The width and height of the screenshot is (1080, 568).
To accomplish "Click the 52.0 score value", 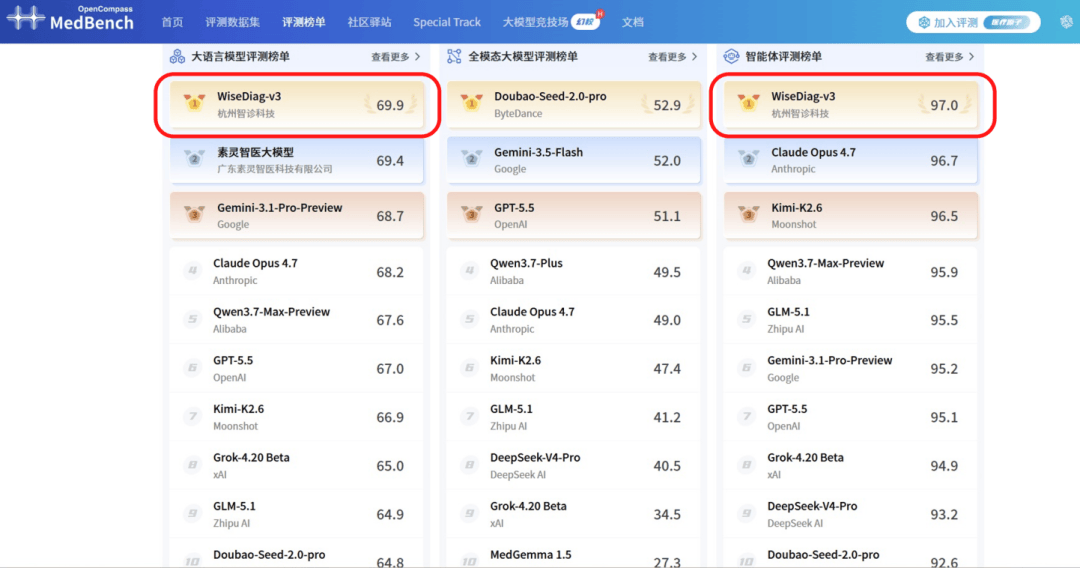I will coord(667,160).
